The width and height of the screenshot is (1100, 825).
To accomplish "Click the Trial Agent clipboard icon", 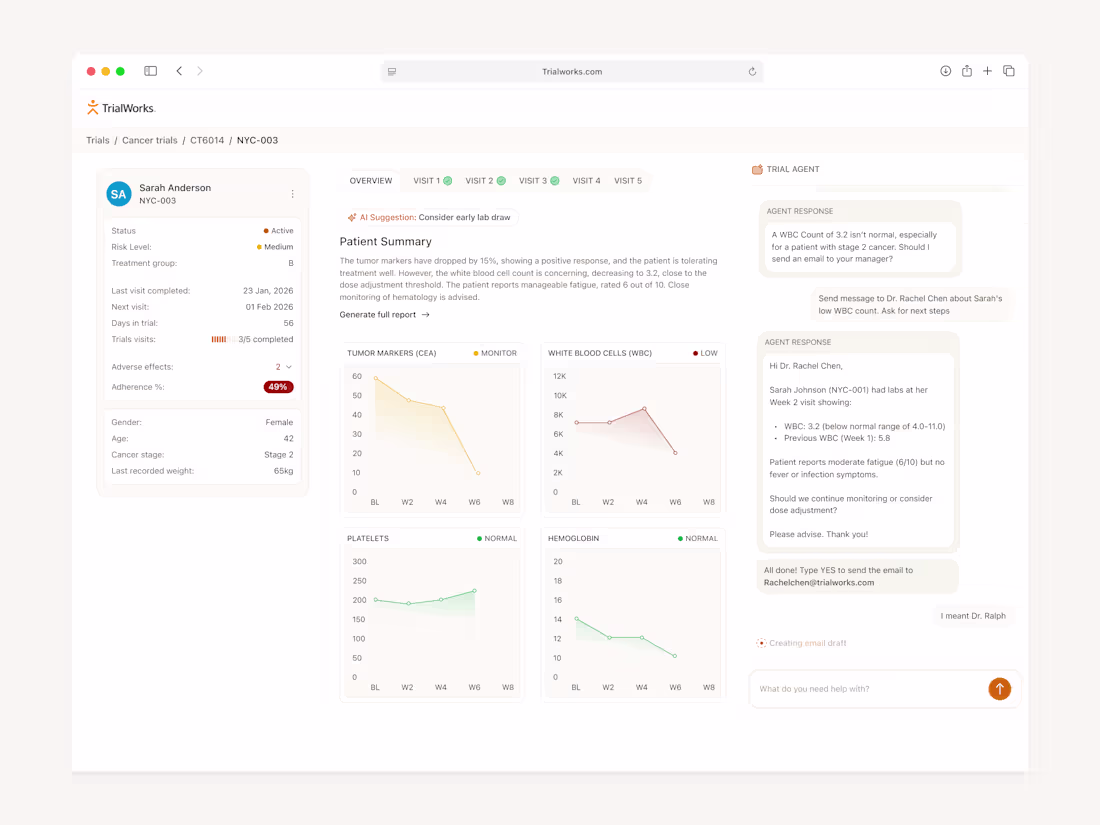I will pos(758,169).
